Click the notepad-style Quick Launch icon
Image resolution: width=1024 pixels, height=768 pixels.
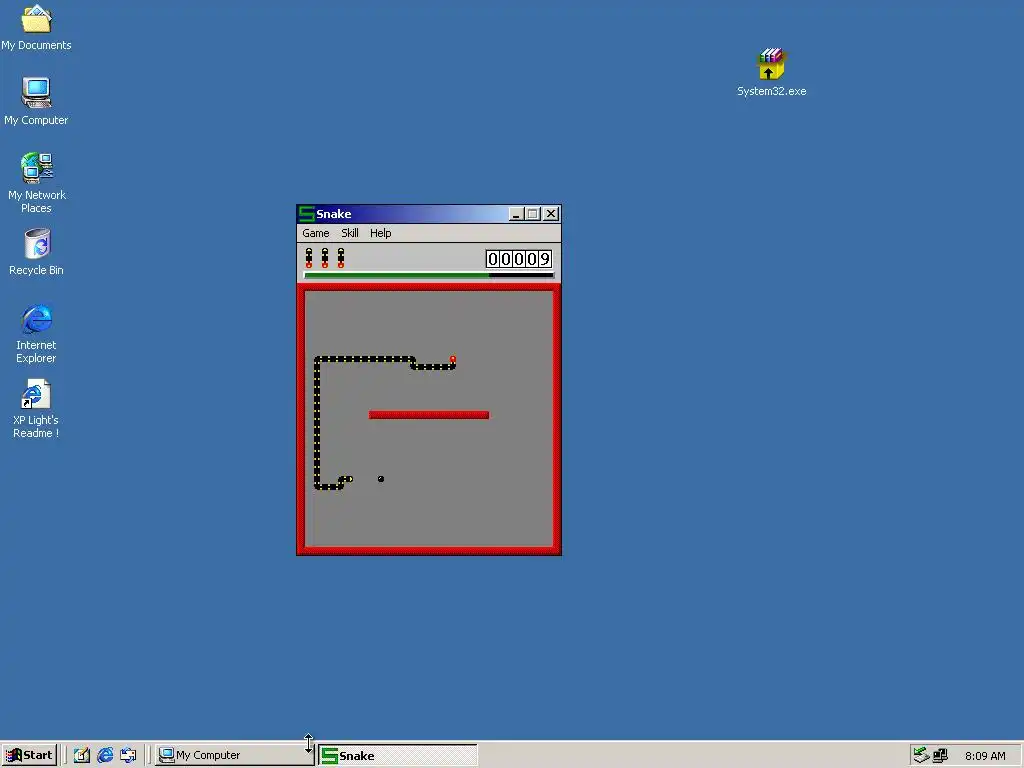[82, 755]
